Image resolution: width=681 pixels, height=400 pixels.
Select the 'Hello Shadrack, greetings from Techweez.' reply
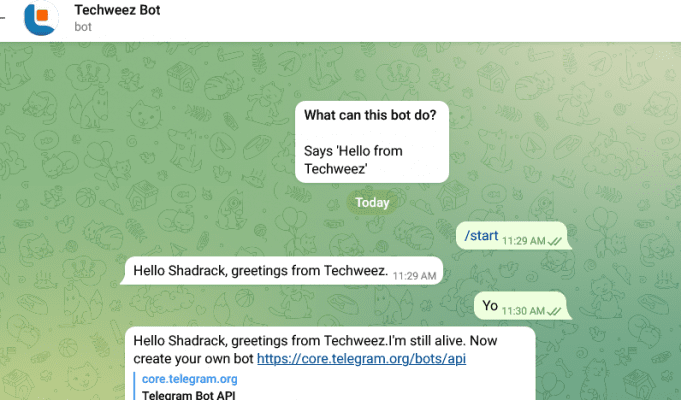[282, 271]
